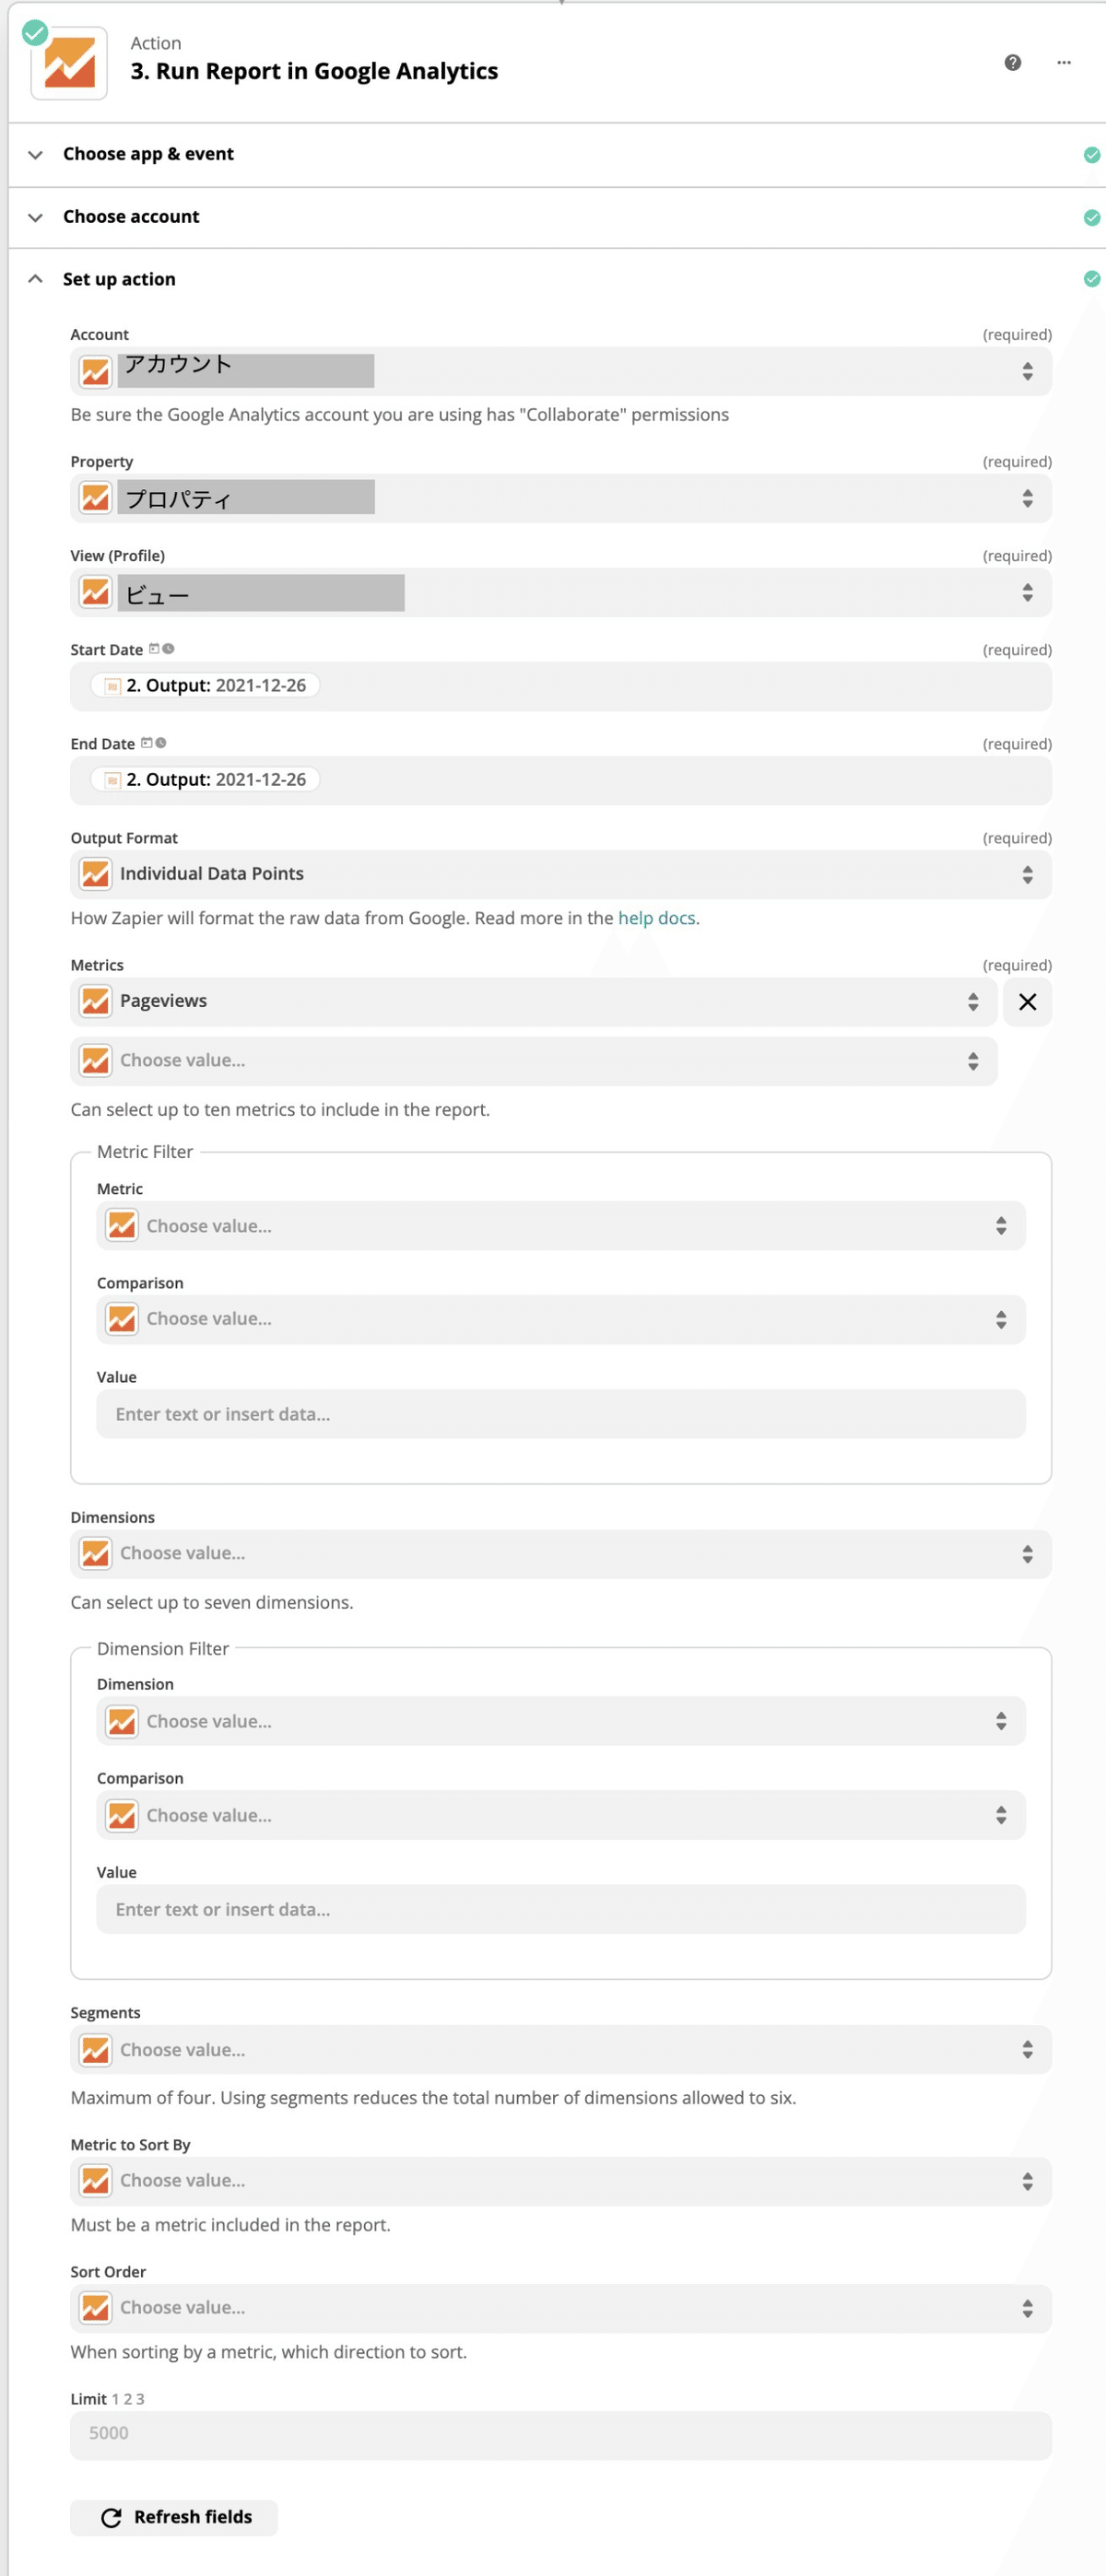This screenshot has width=1106, height=2576.
Task: Open the help docs link
Action: (656, 918)
